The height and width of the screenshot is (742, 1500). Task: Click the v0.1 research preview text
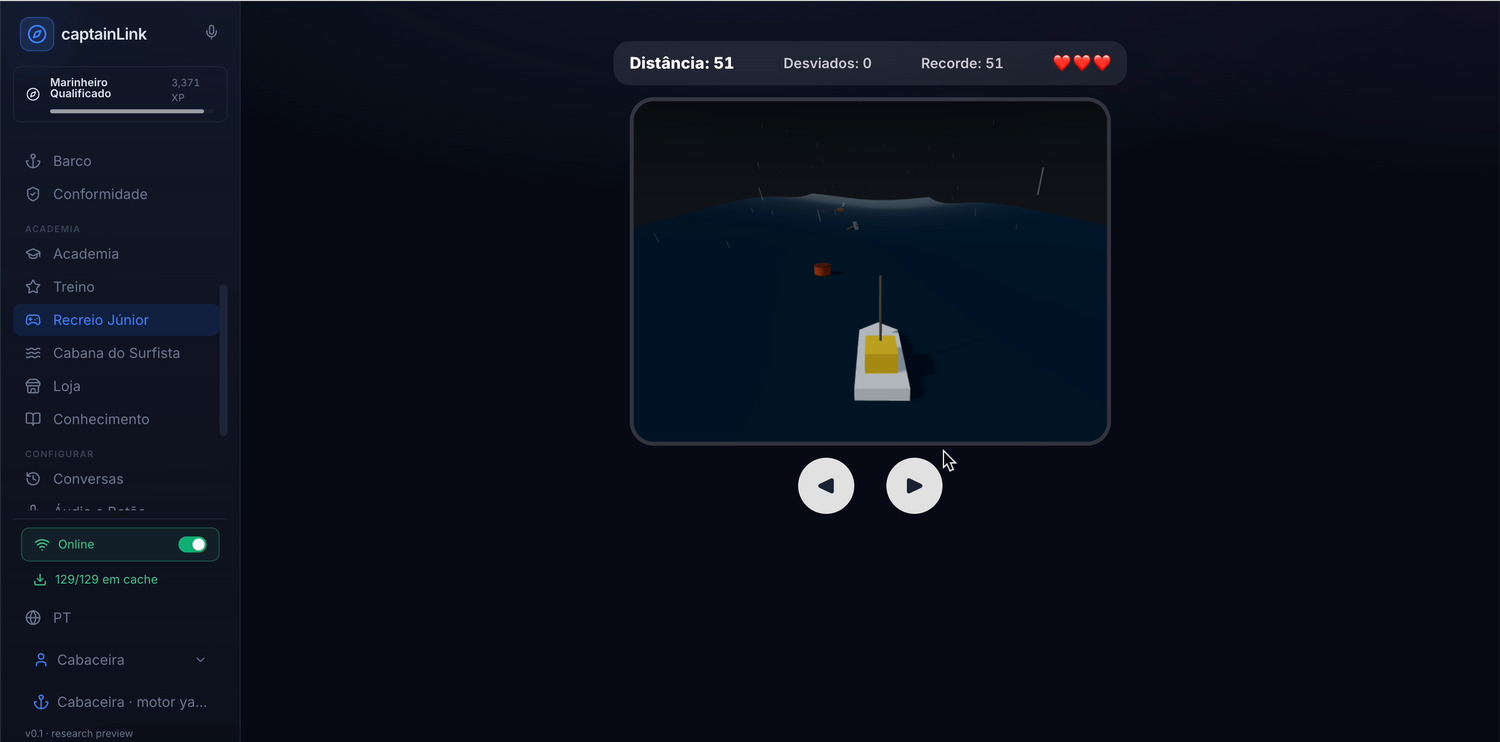[x=79, y=733]
